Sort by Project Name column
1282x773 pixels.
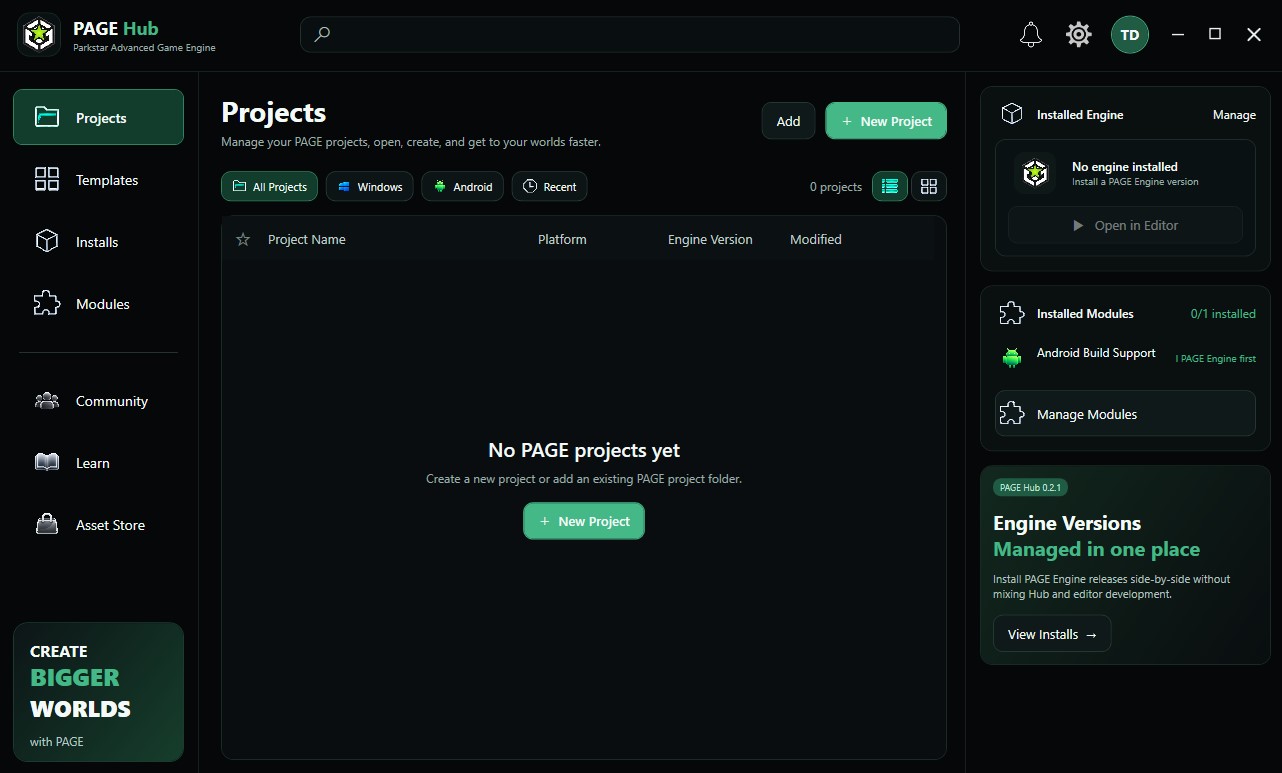307,239
